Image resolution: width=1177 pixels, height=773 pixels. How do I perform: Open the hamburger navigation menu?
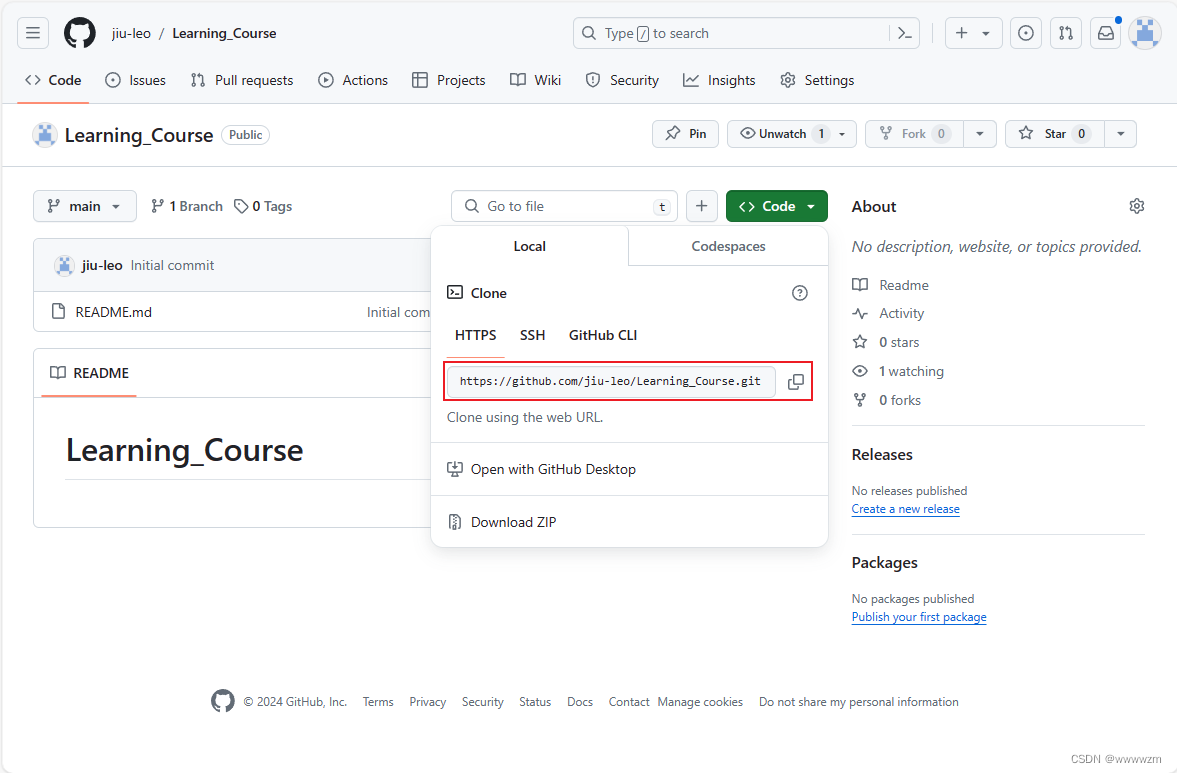(33, 33)
